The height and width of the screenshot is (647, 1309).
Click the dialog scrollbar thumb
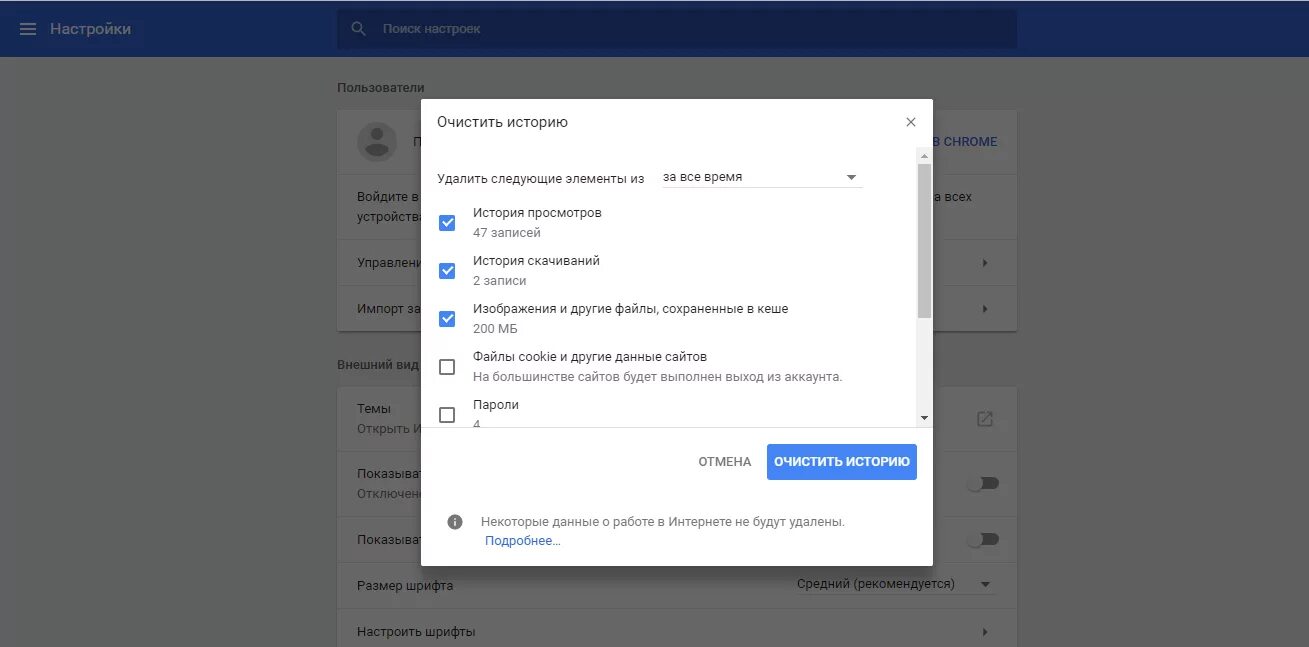(x=924, y=240)
